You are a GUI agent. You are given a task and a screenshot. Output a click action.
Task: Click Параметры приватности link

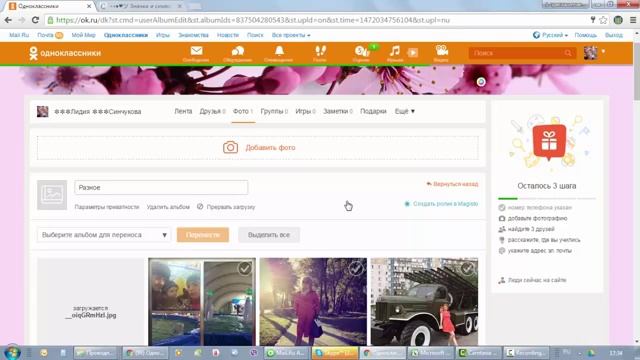point(107,207)
